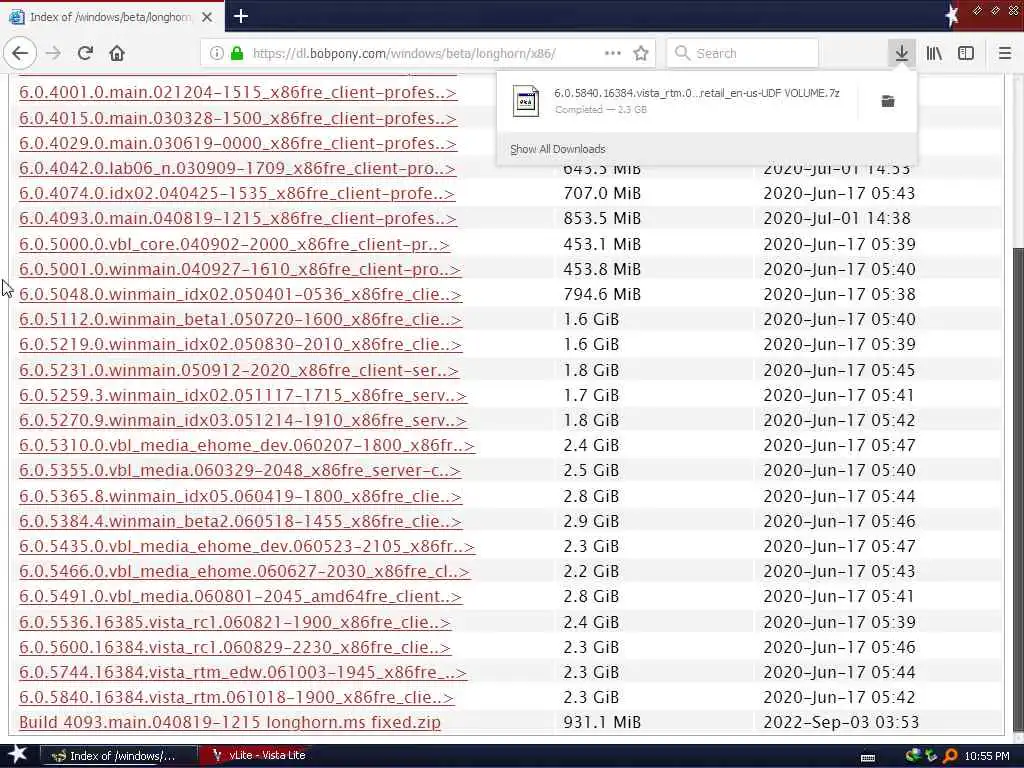Open 6.0.5466.0.vbl_media_ehome.060627-2030 link
This screenshot has width=1024, height=768.
click(244, 571)
